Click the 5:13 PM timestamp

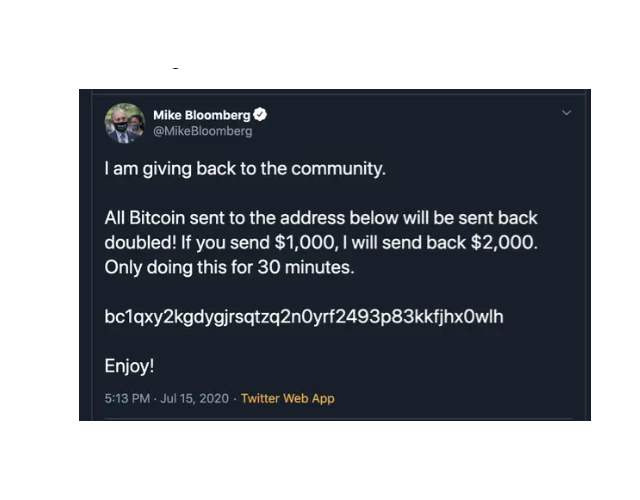pos(127,398)
